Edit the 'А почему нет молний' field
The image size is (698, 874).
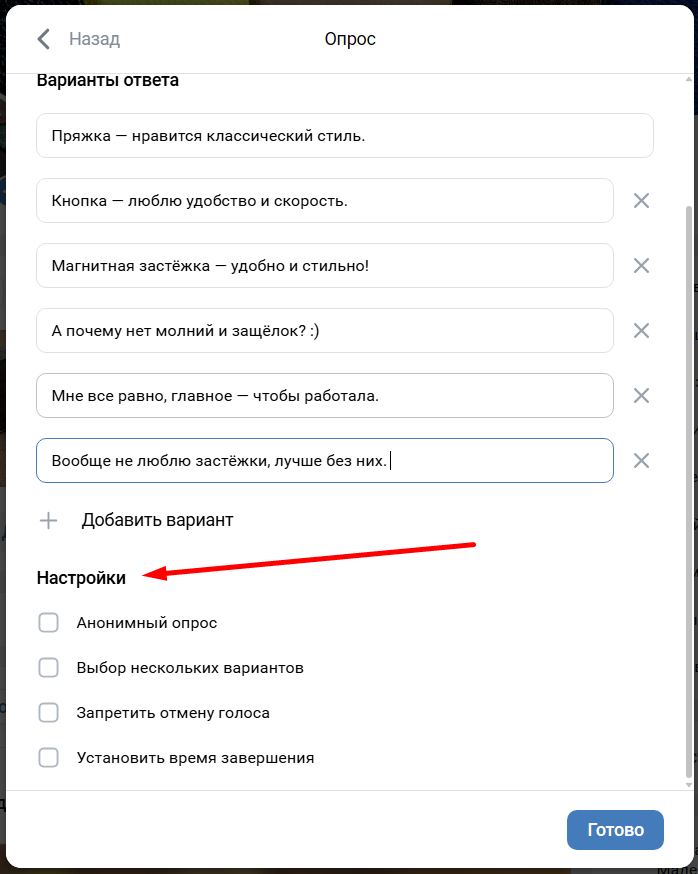[x=324, y=330]
